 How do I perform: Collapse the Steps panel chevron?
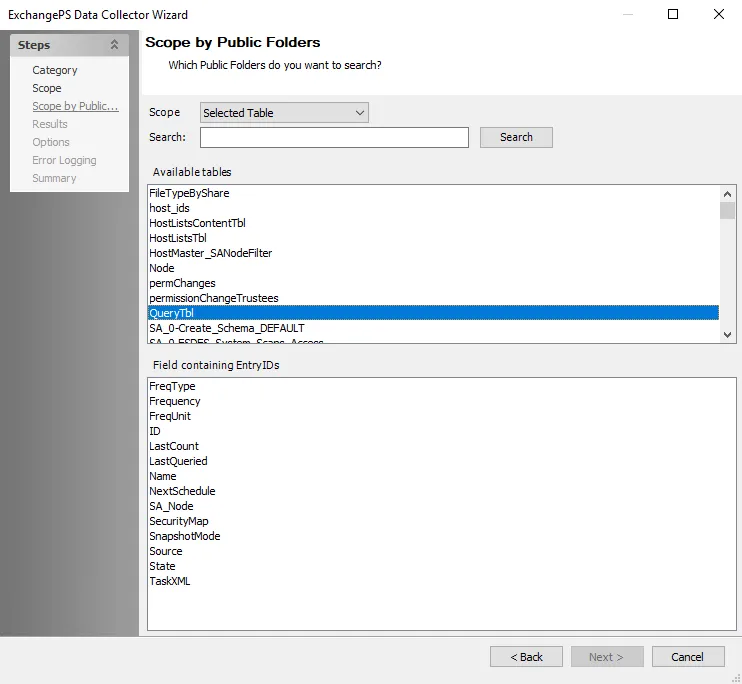pos(114,45)
